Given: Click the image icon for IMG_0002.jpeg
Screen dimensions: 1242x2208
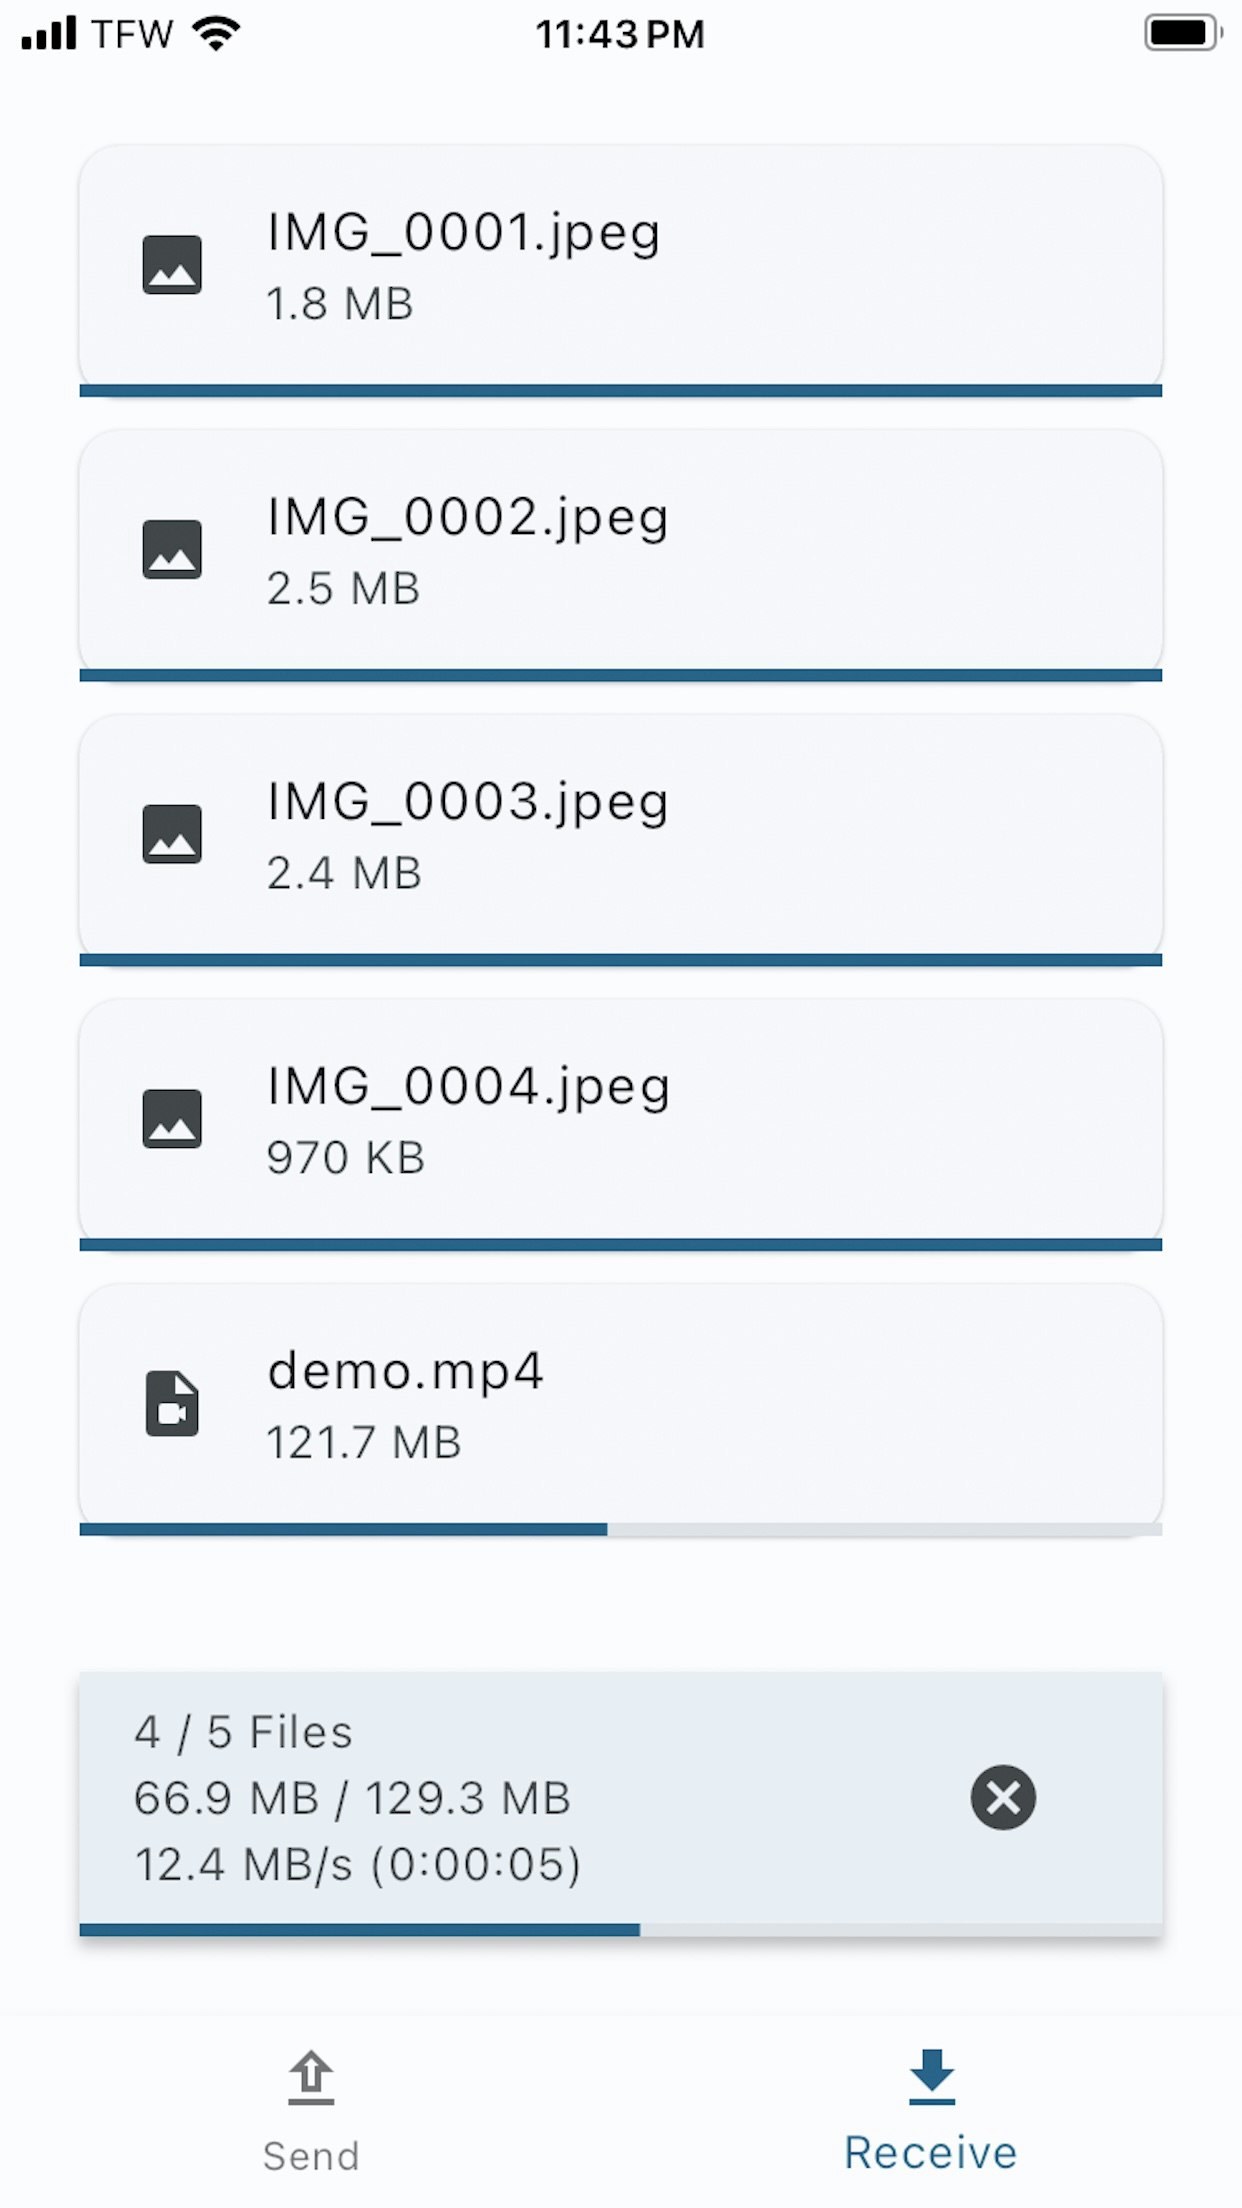Looking at the screenshot, I should pos(174,548).
